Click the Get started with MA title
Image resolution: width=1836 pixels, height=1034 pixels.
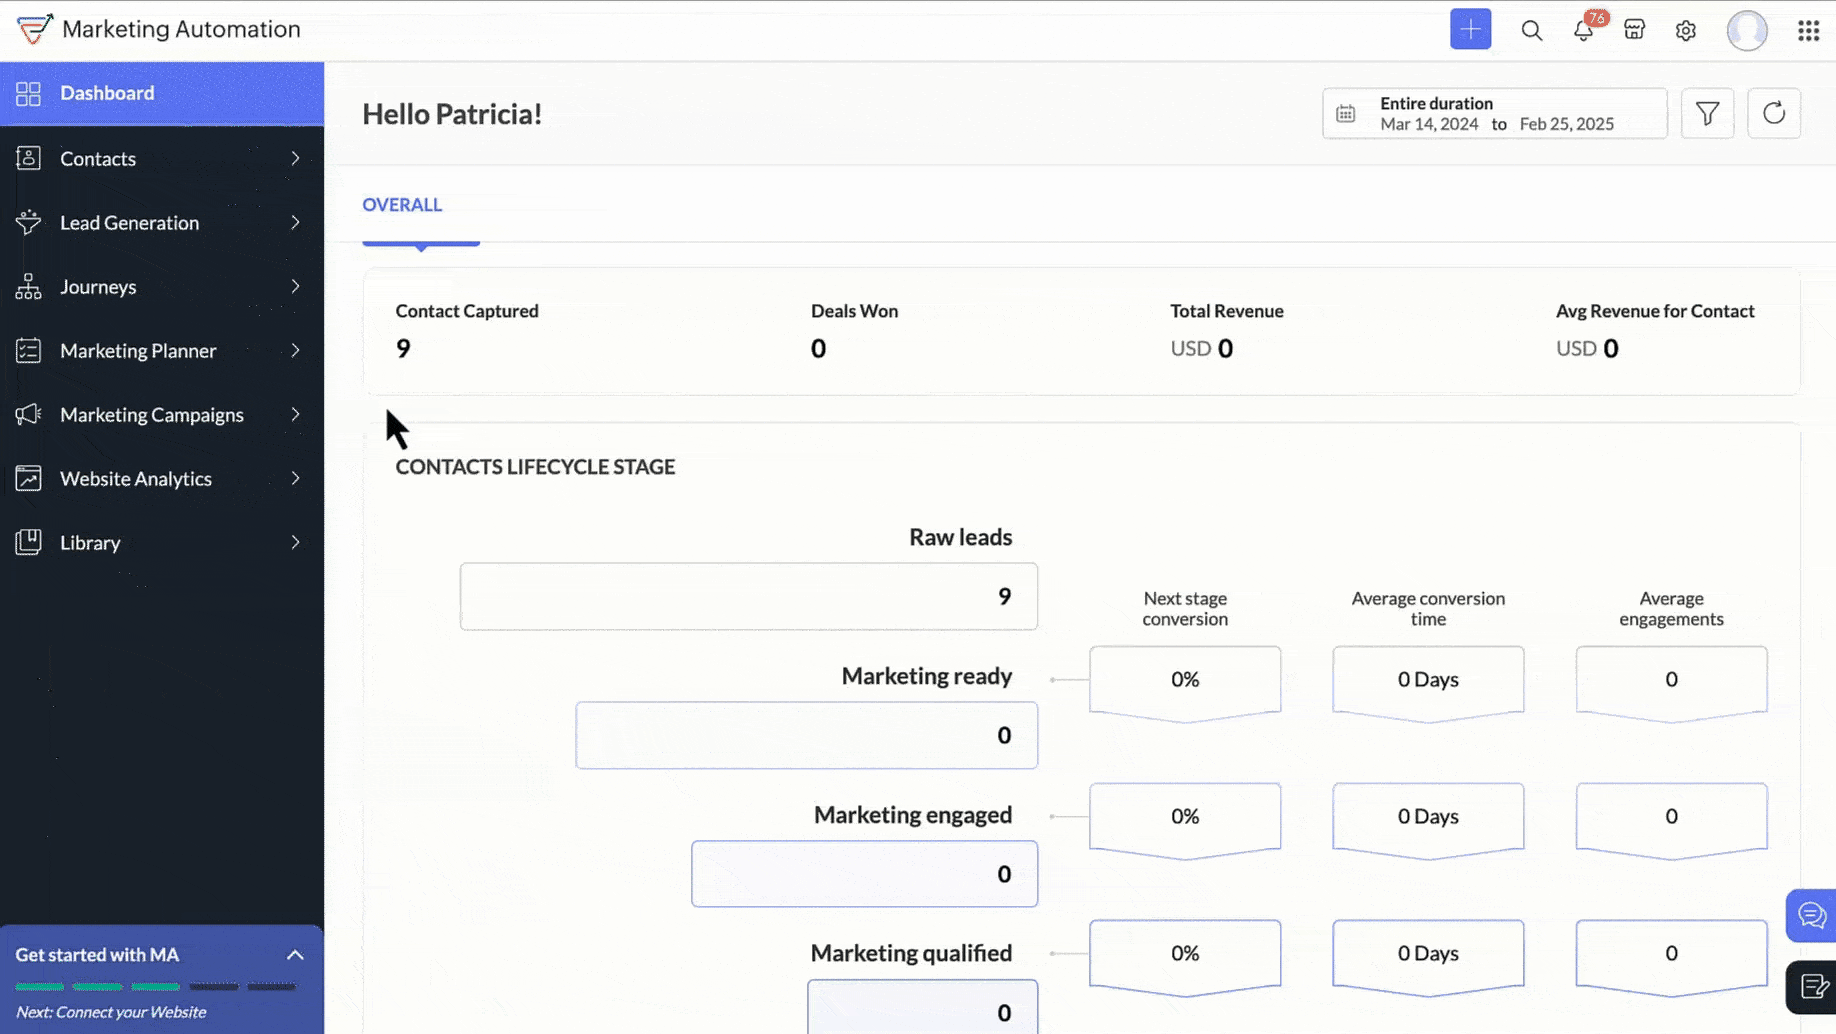[97, 955]
